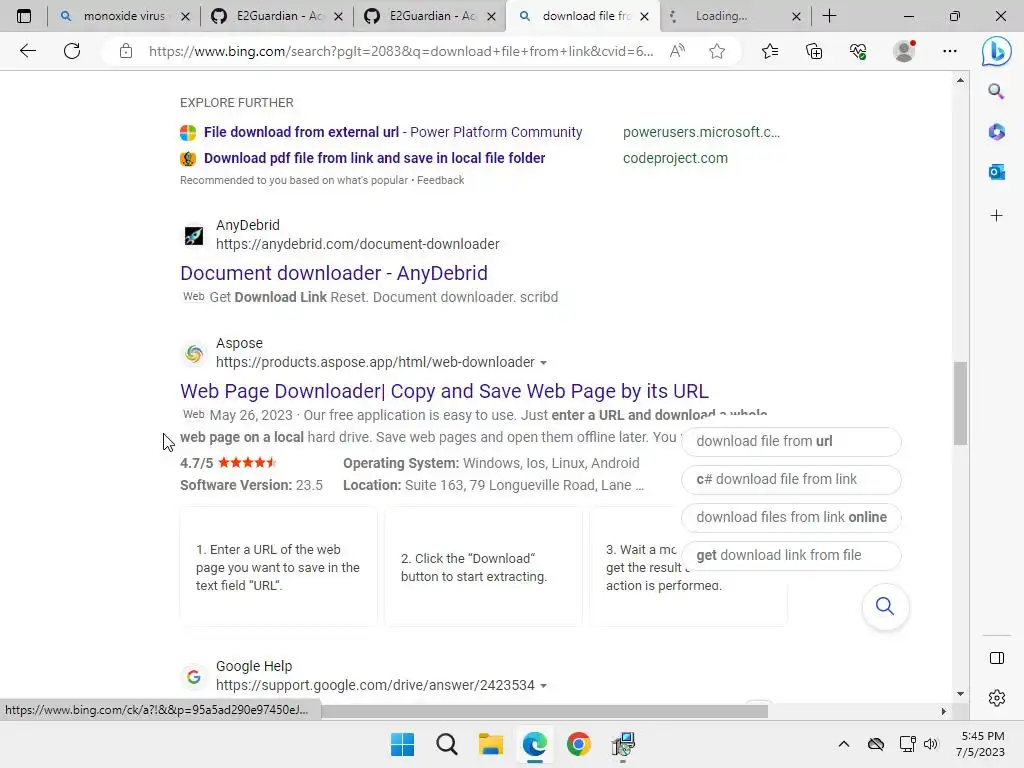Open the user profile icon
Image resolution: width=1024 pixels, height=768 pixels.
pyautogui.click(x=904, y=51)
